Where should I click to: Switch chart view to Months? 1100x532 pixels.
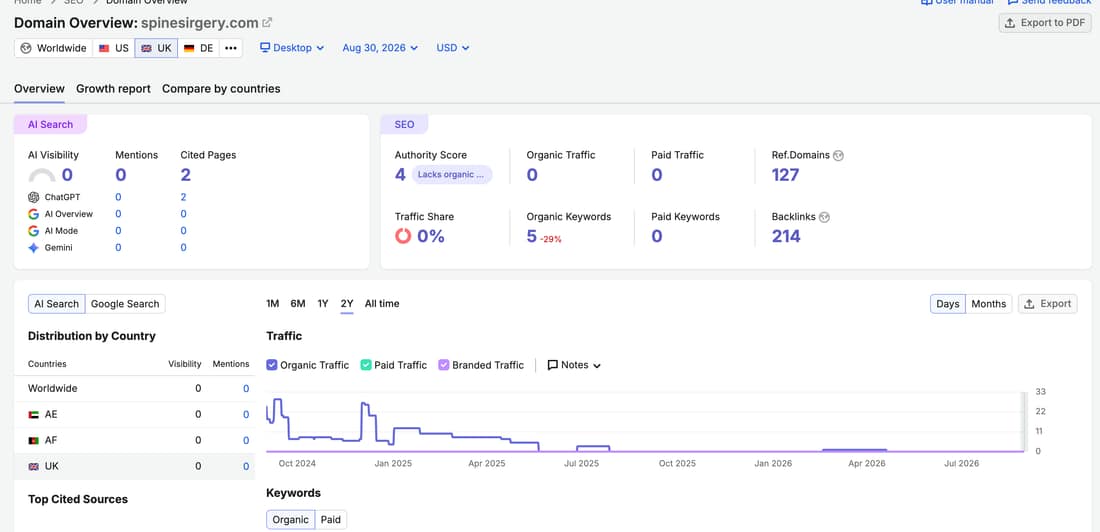coord(988,304)
